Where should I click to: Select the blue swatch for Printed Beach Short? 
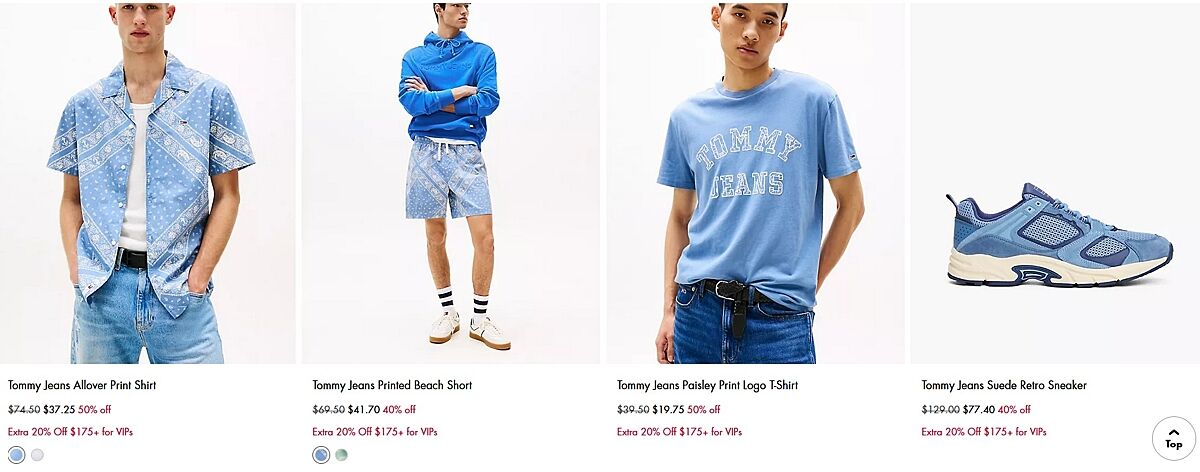pos(321,455)
